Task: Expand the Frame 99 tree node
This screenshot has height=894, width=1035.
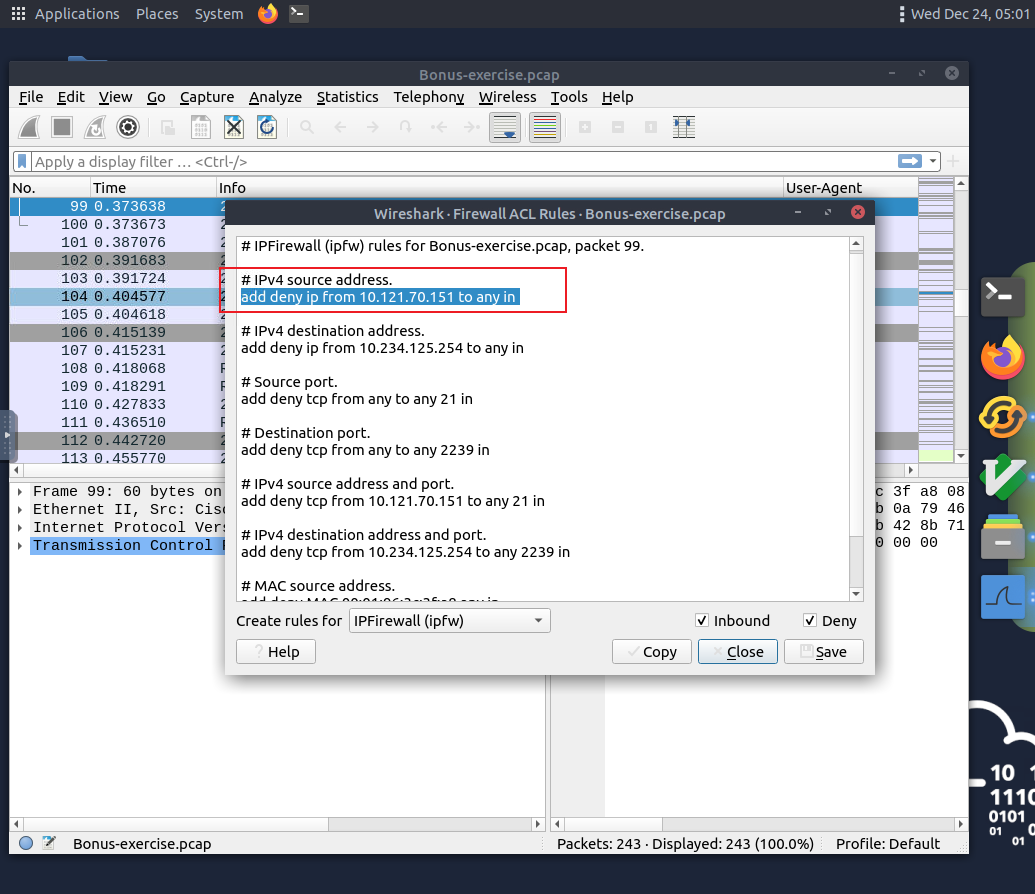Action: tap(20, 491)
